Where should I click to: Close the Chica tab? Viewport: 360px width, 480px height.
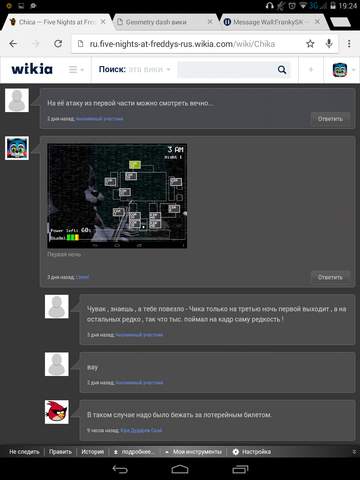click(103, 22)
